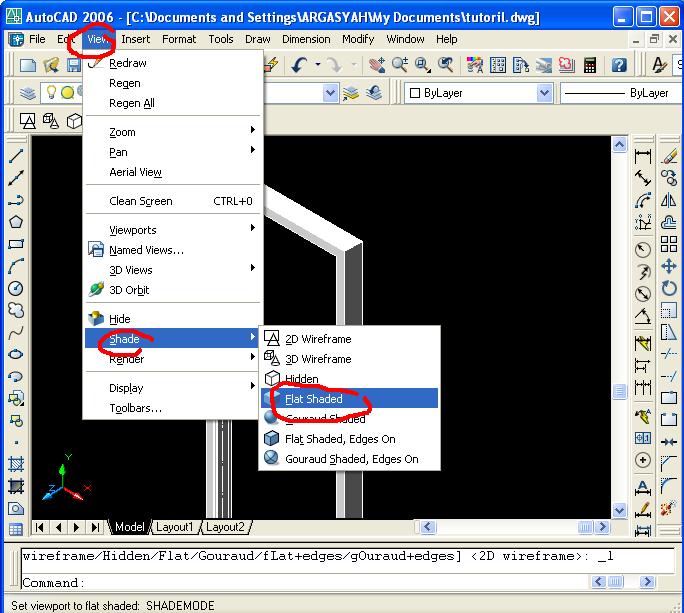Viewport: 684px width, 613px height.
Task: Select the Mirror modify tool
Action: pyautogui.click(x=669, y=200)
